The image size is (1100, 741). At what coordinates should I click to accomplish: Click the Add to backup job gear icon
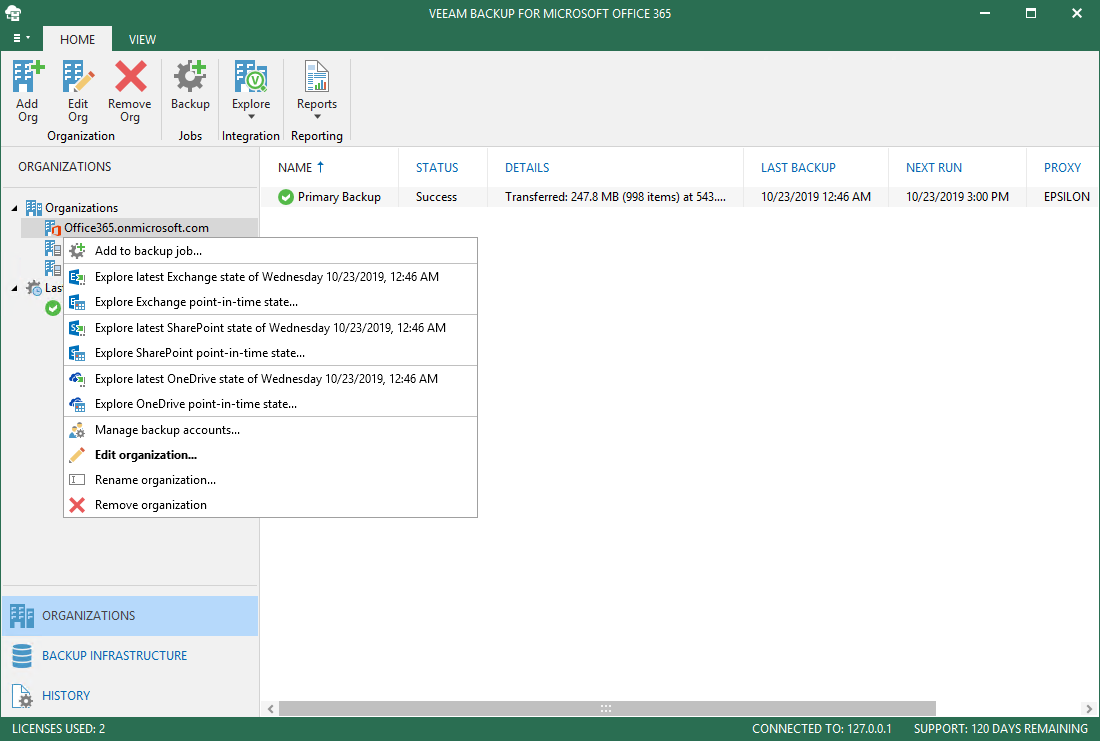point(77,251)
